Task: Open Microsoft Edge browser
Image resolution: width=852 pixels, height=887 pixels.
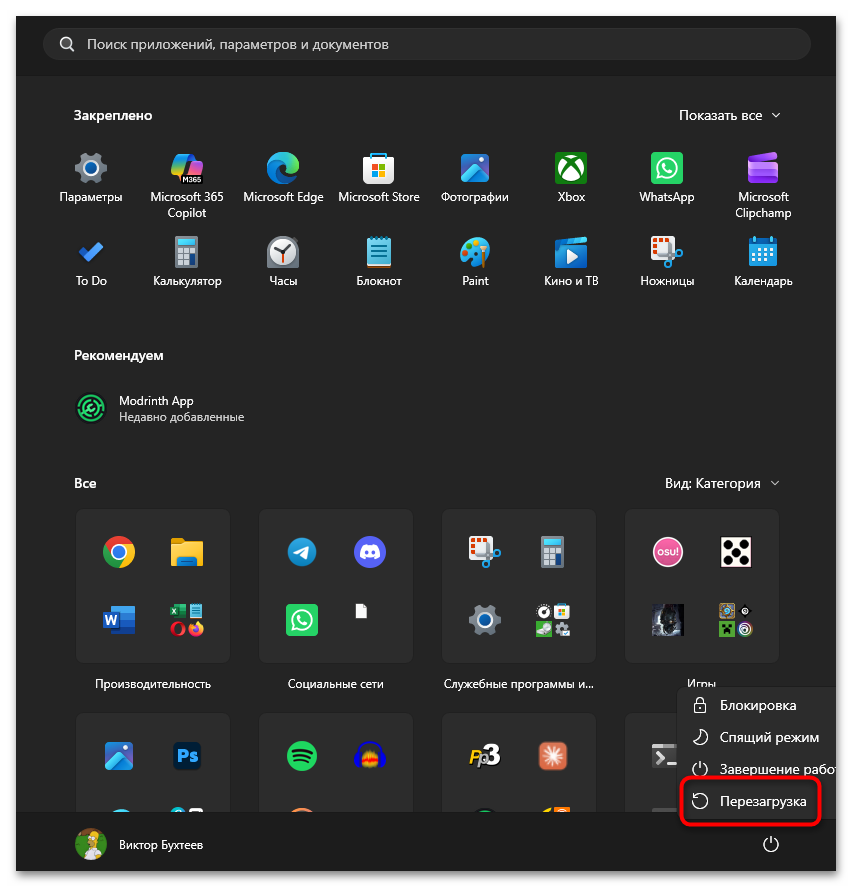Action: click(x=283, y=177)
